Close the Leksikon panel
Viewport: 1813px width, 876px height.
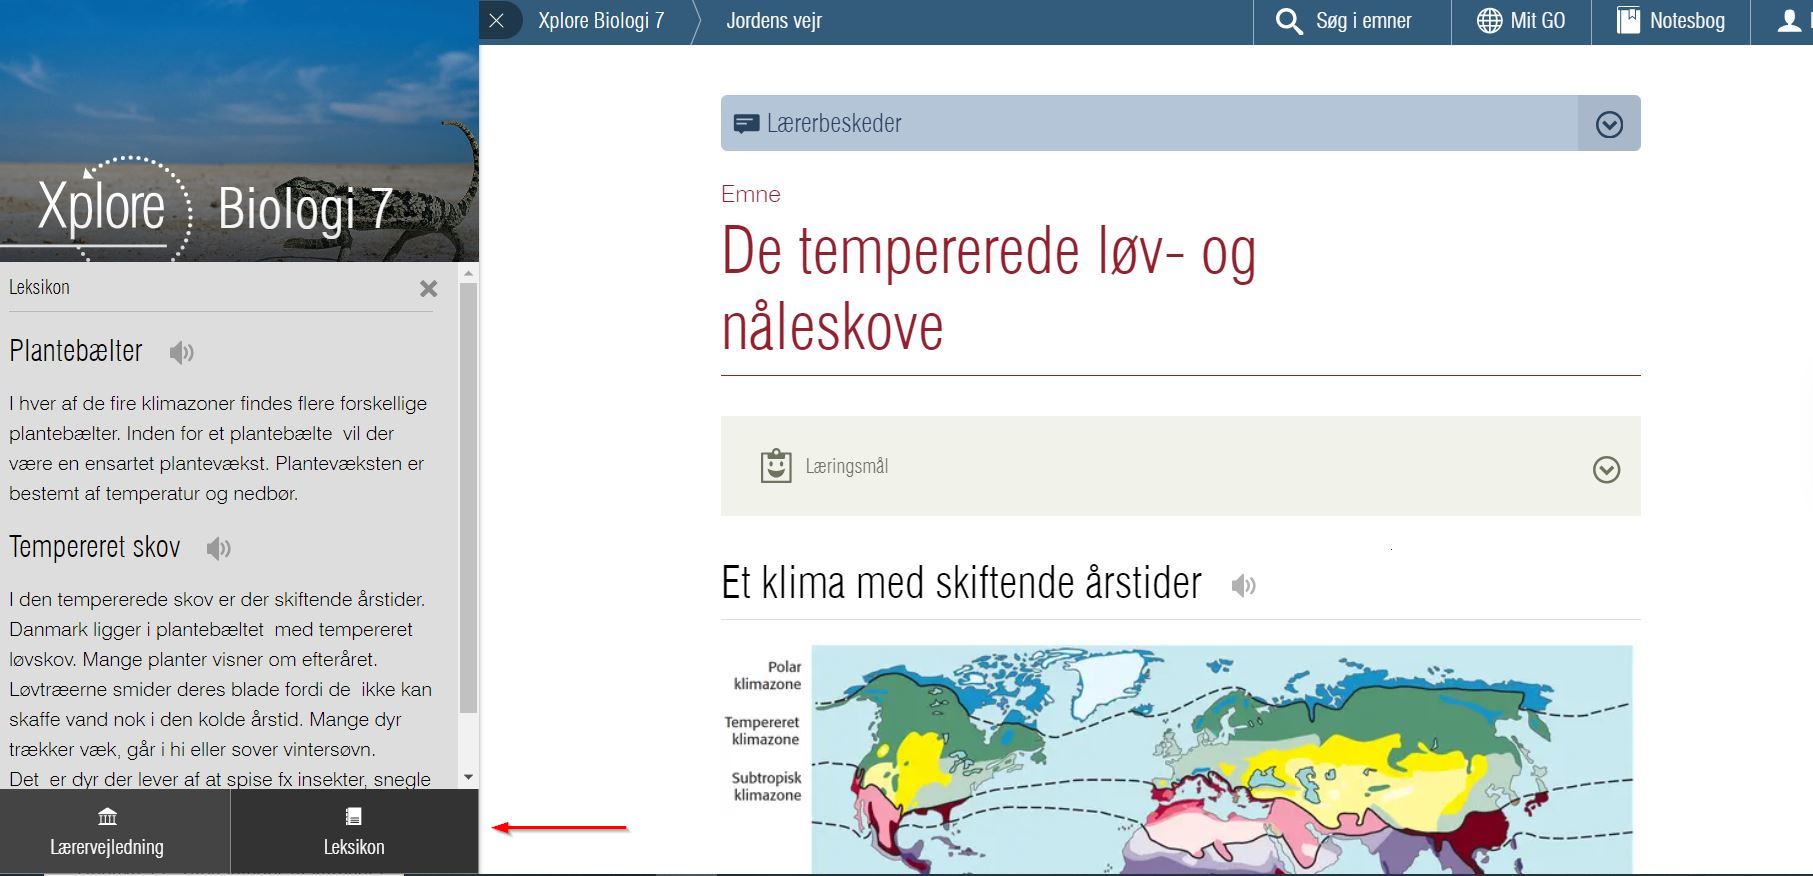pyautogui.click(x=428, y=289)
